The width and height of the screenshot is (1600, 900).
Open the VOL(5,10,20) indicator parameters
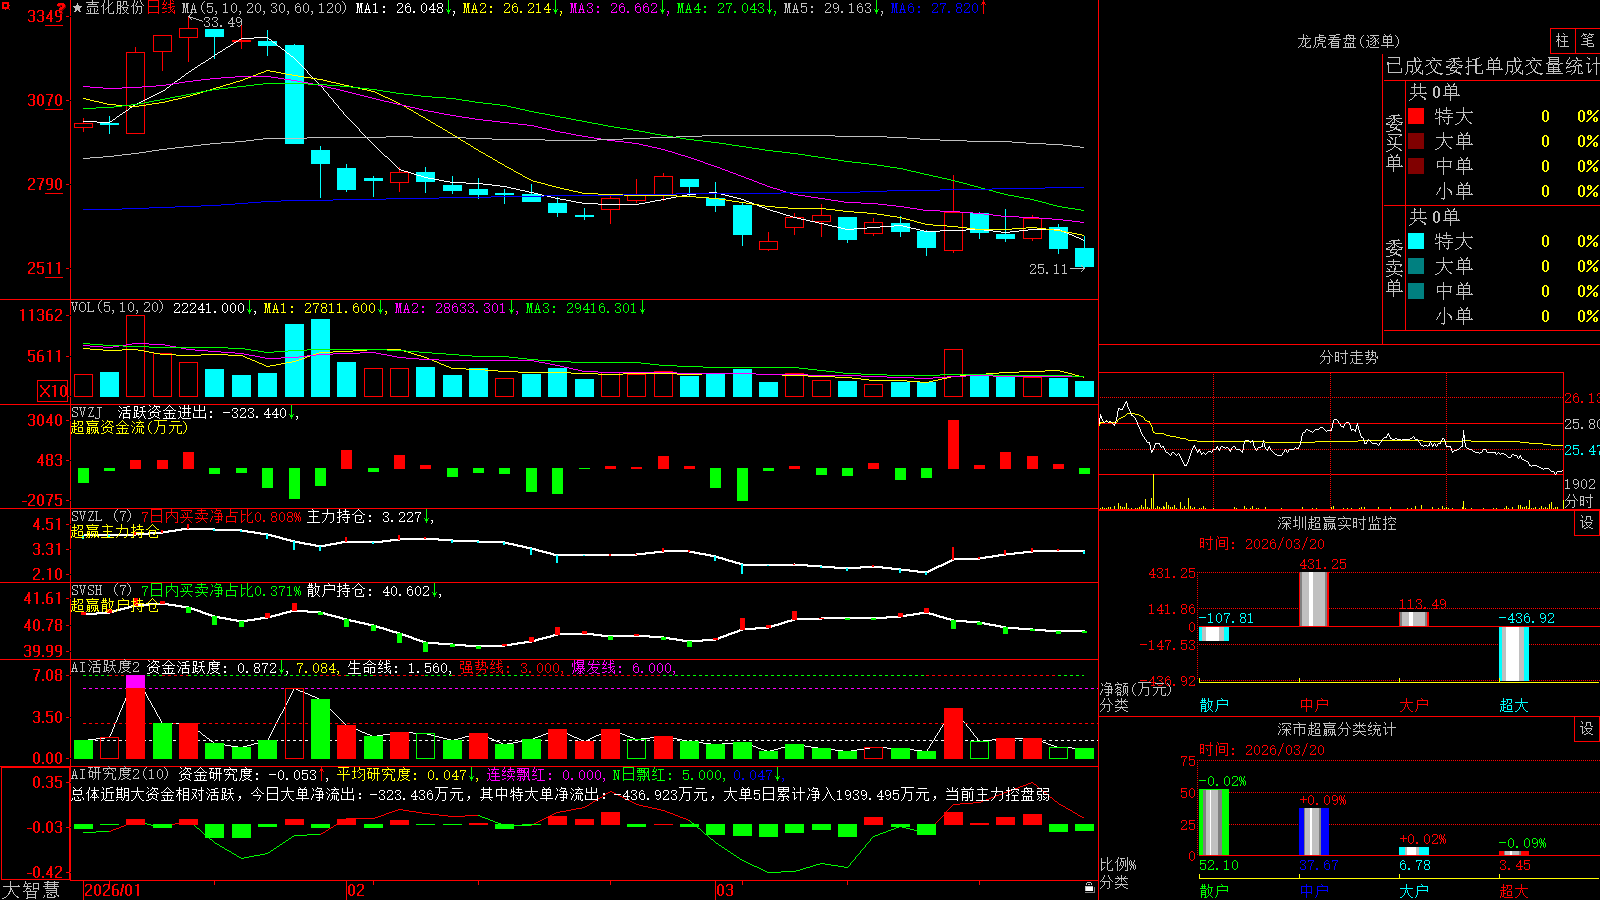pyautogui.click(x=118, y=308)
